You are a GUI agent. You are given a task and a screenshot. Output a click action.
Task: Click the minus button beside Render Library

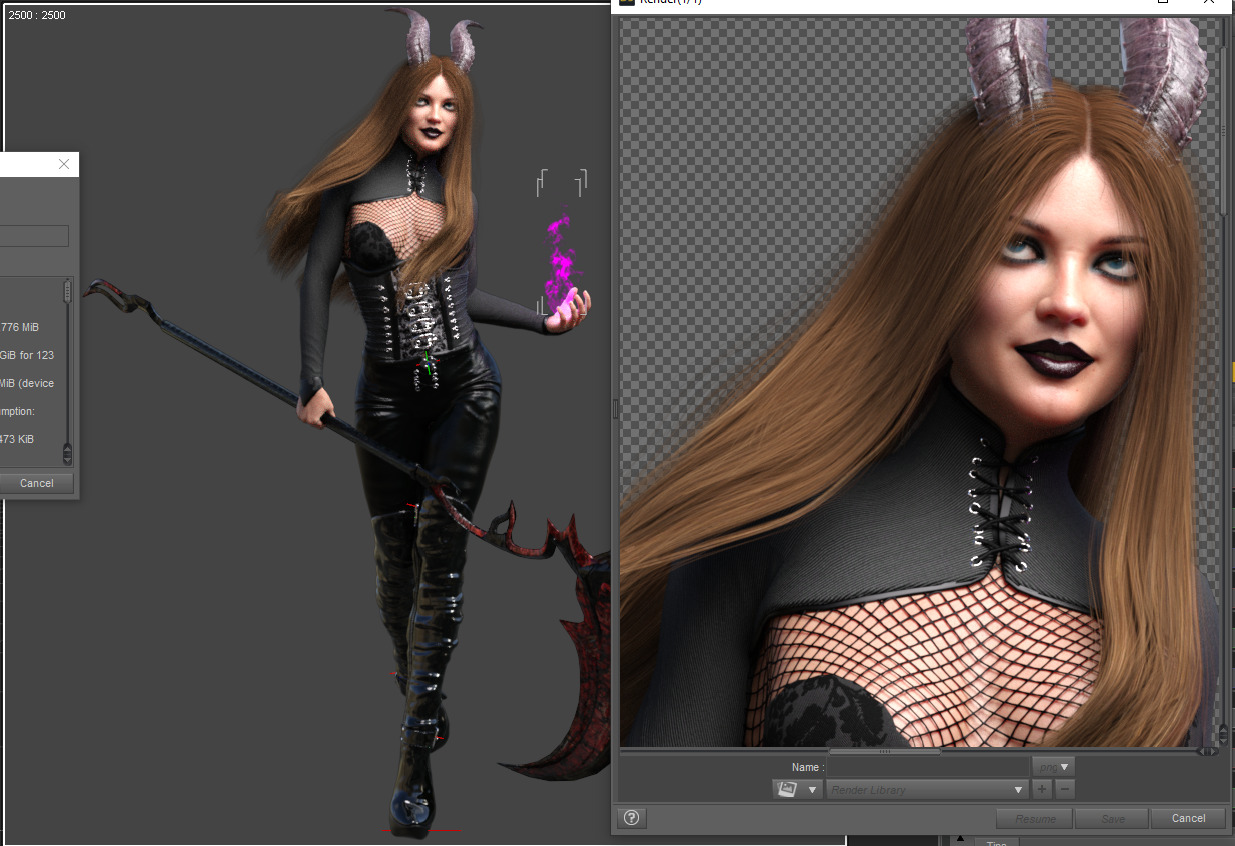pos(1065,790)
